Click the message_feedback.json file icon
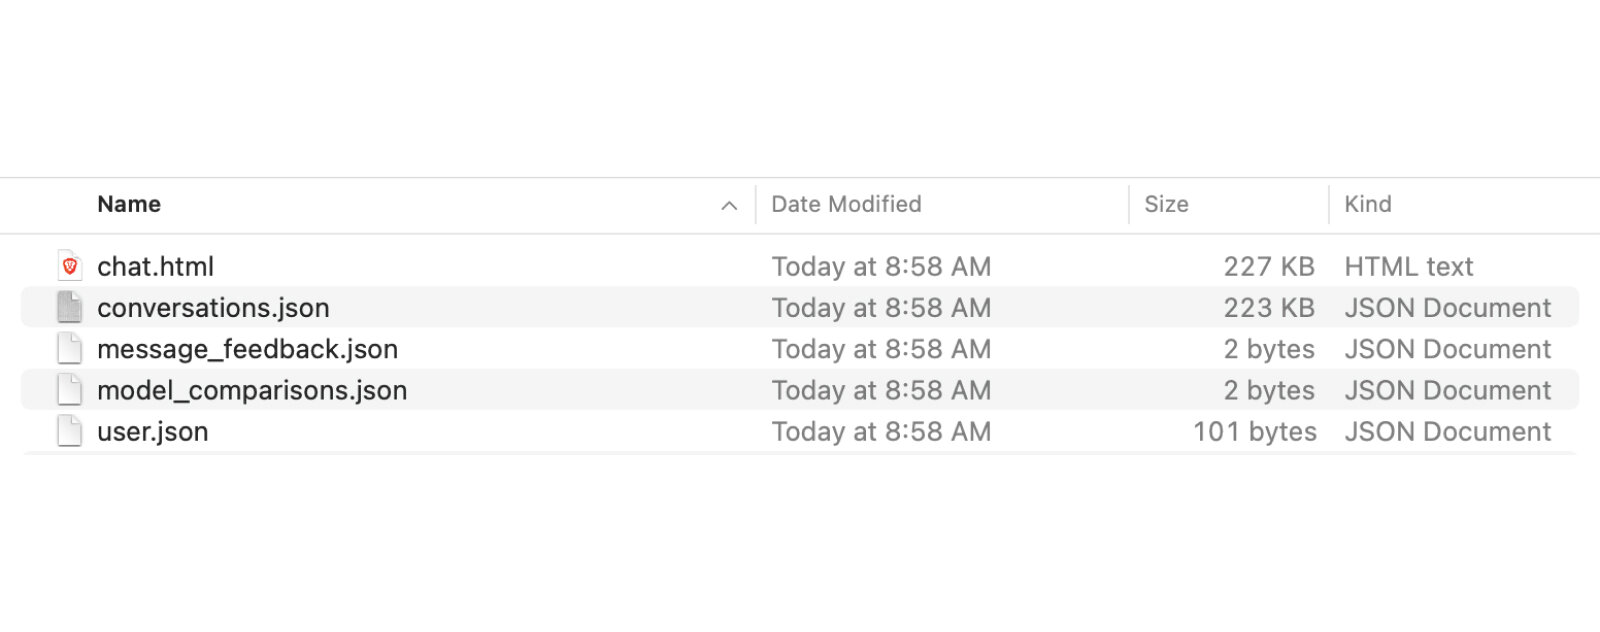The image size is (1600, 632). 69,349
